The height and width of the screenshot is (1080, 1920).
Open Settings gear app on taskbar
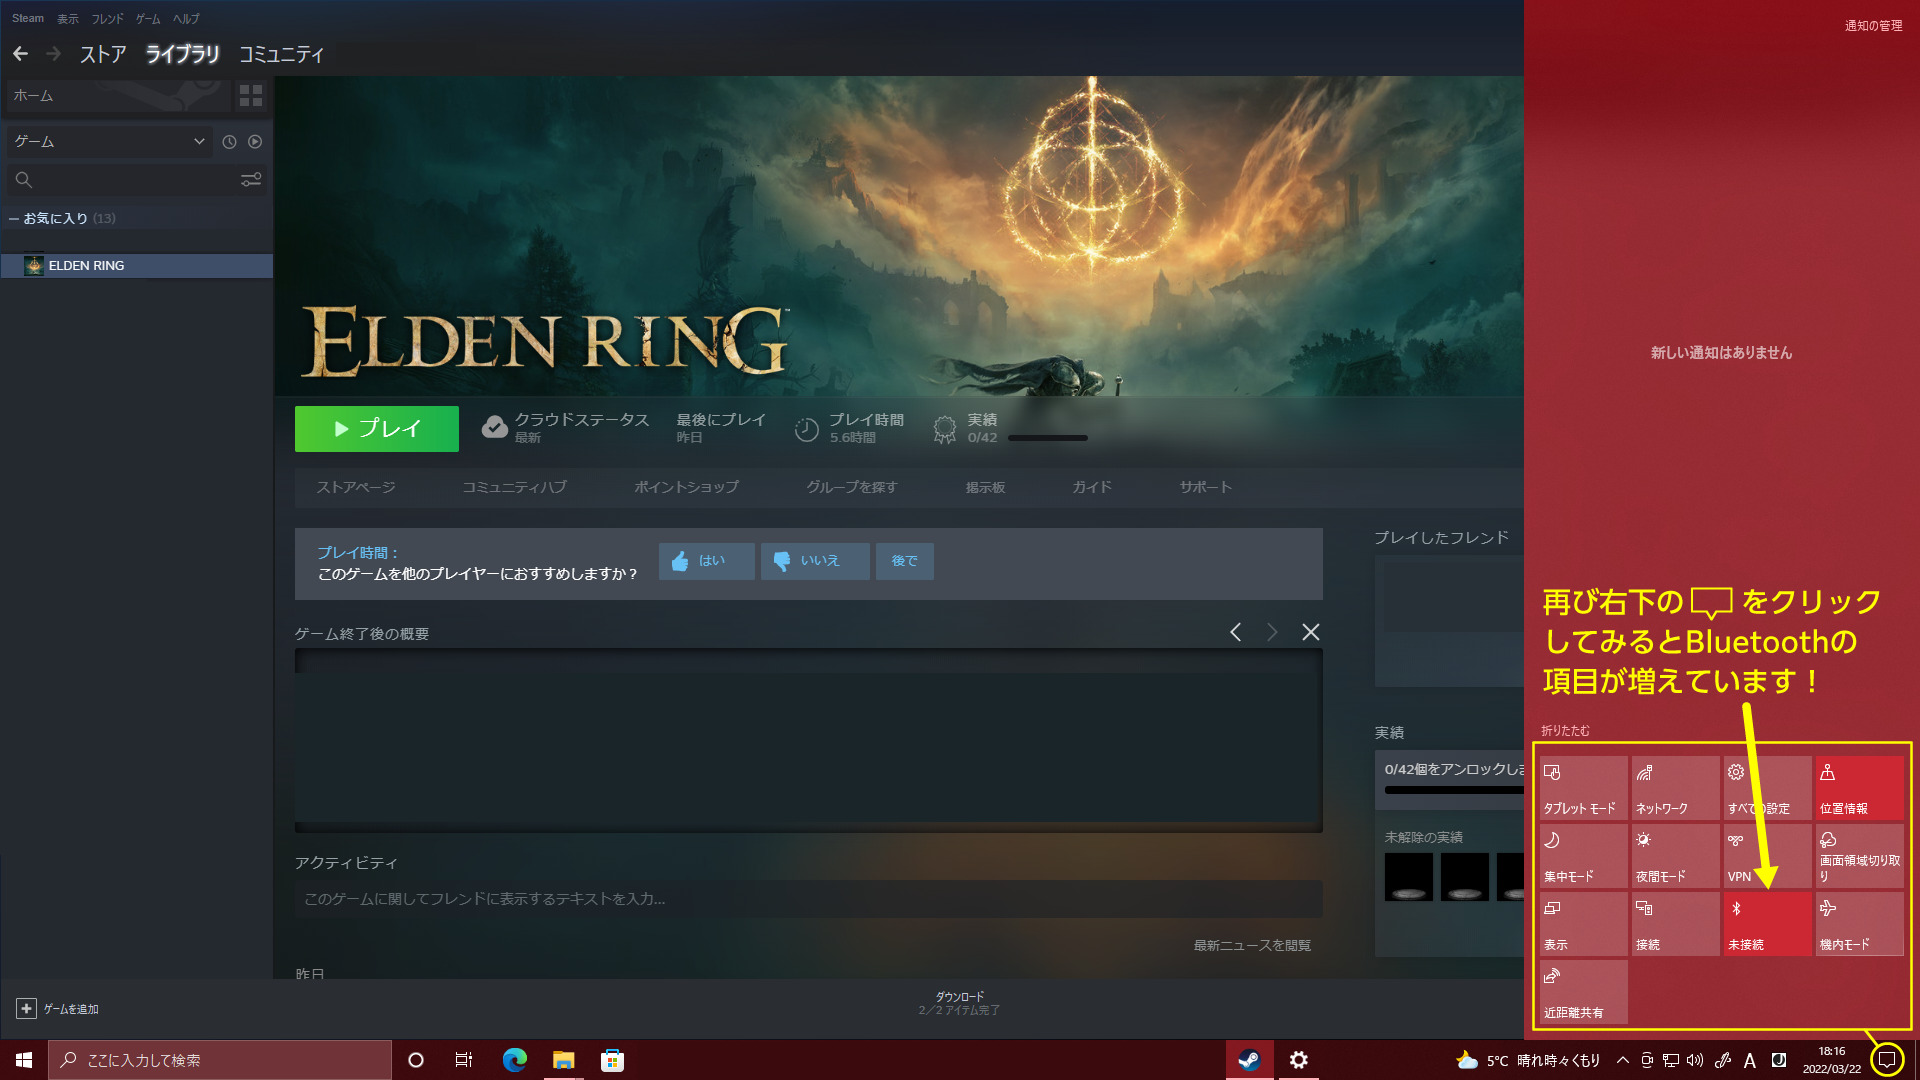(x=1298, y=1060)
